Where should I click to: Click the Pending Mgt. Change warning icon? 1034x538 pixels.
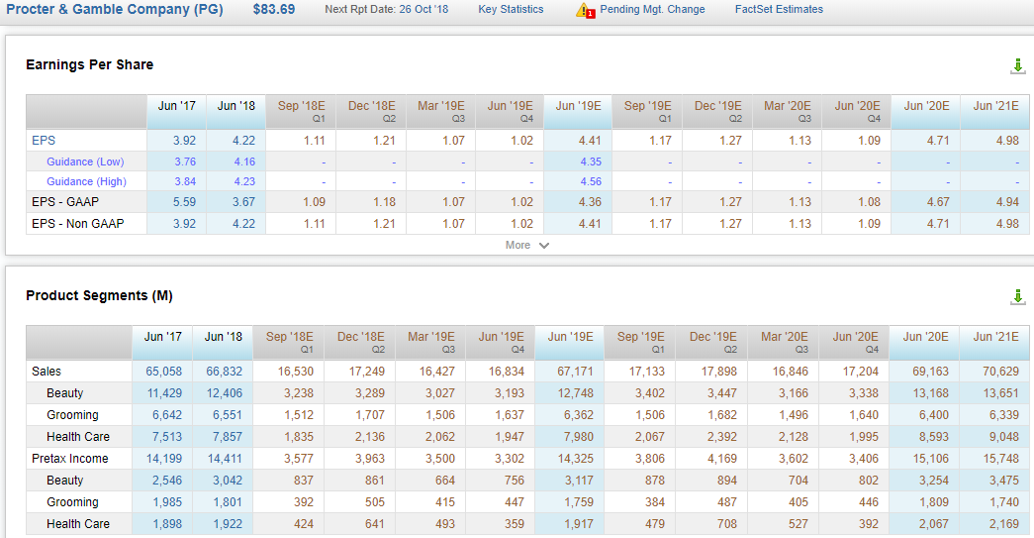click(x=585, y=10)
